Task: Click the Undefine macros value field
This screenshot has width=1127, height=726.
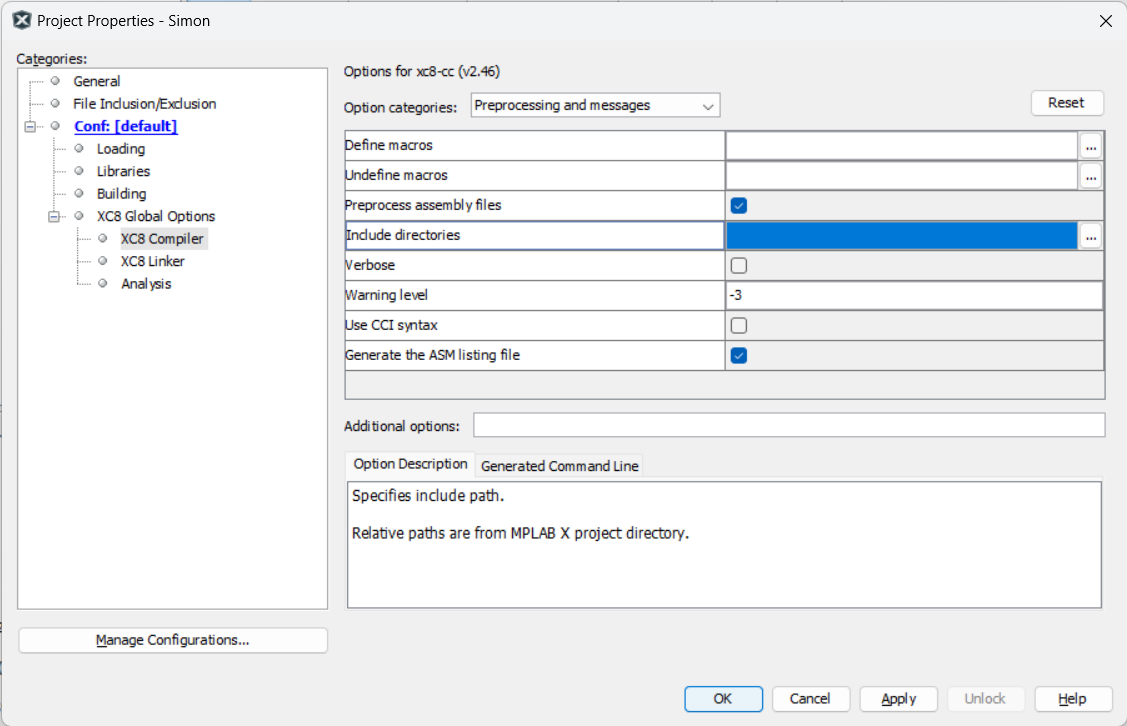Action: point(902,175)
